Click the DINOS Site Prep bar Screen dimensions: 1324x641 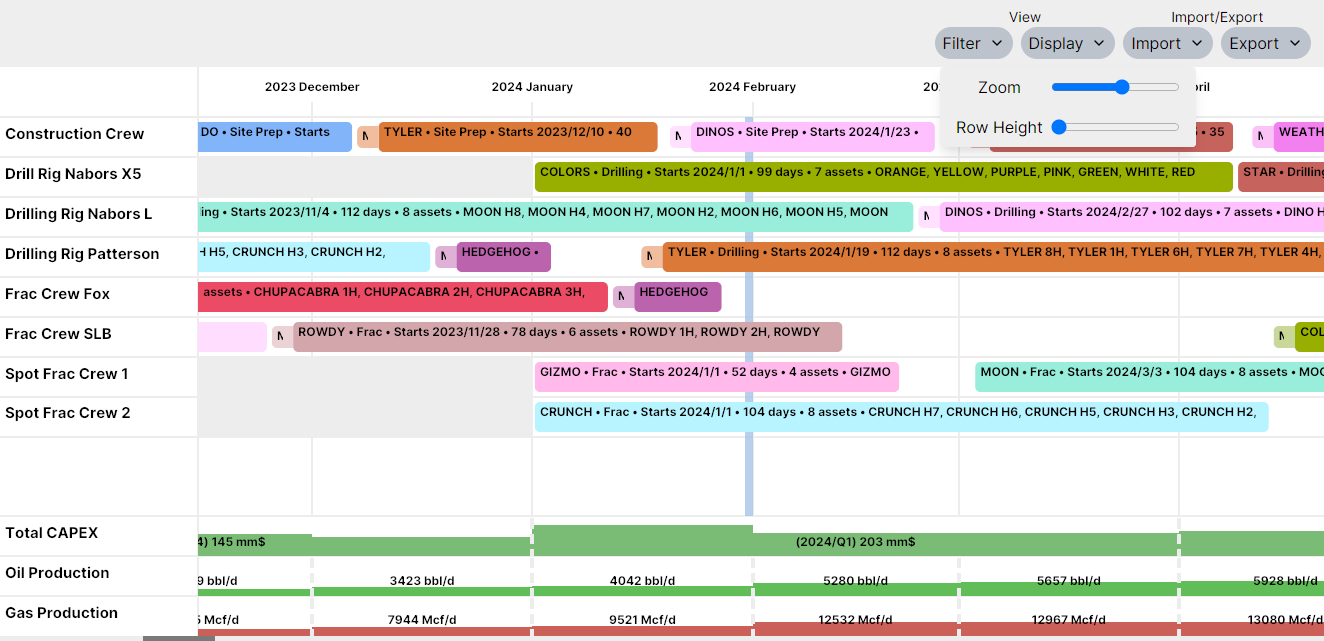click(x=812, y=137)
